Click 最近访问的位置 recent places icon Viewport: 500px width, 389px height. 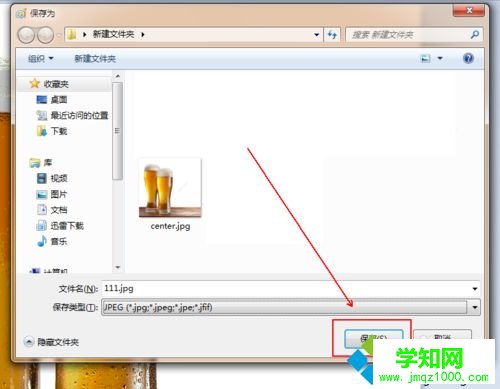point(42,115)
